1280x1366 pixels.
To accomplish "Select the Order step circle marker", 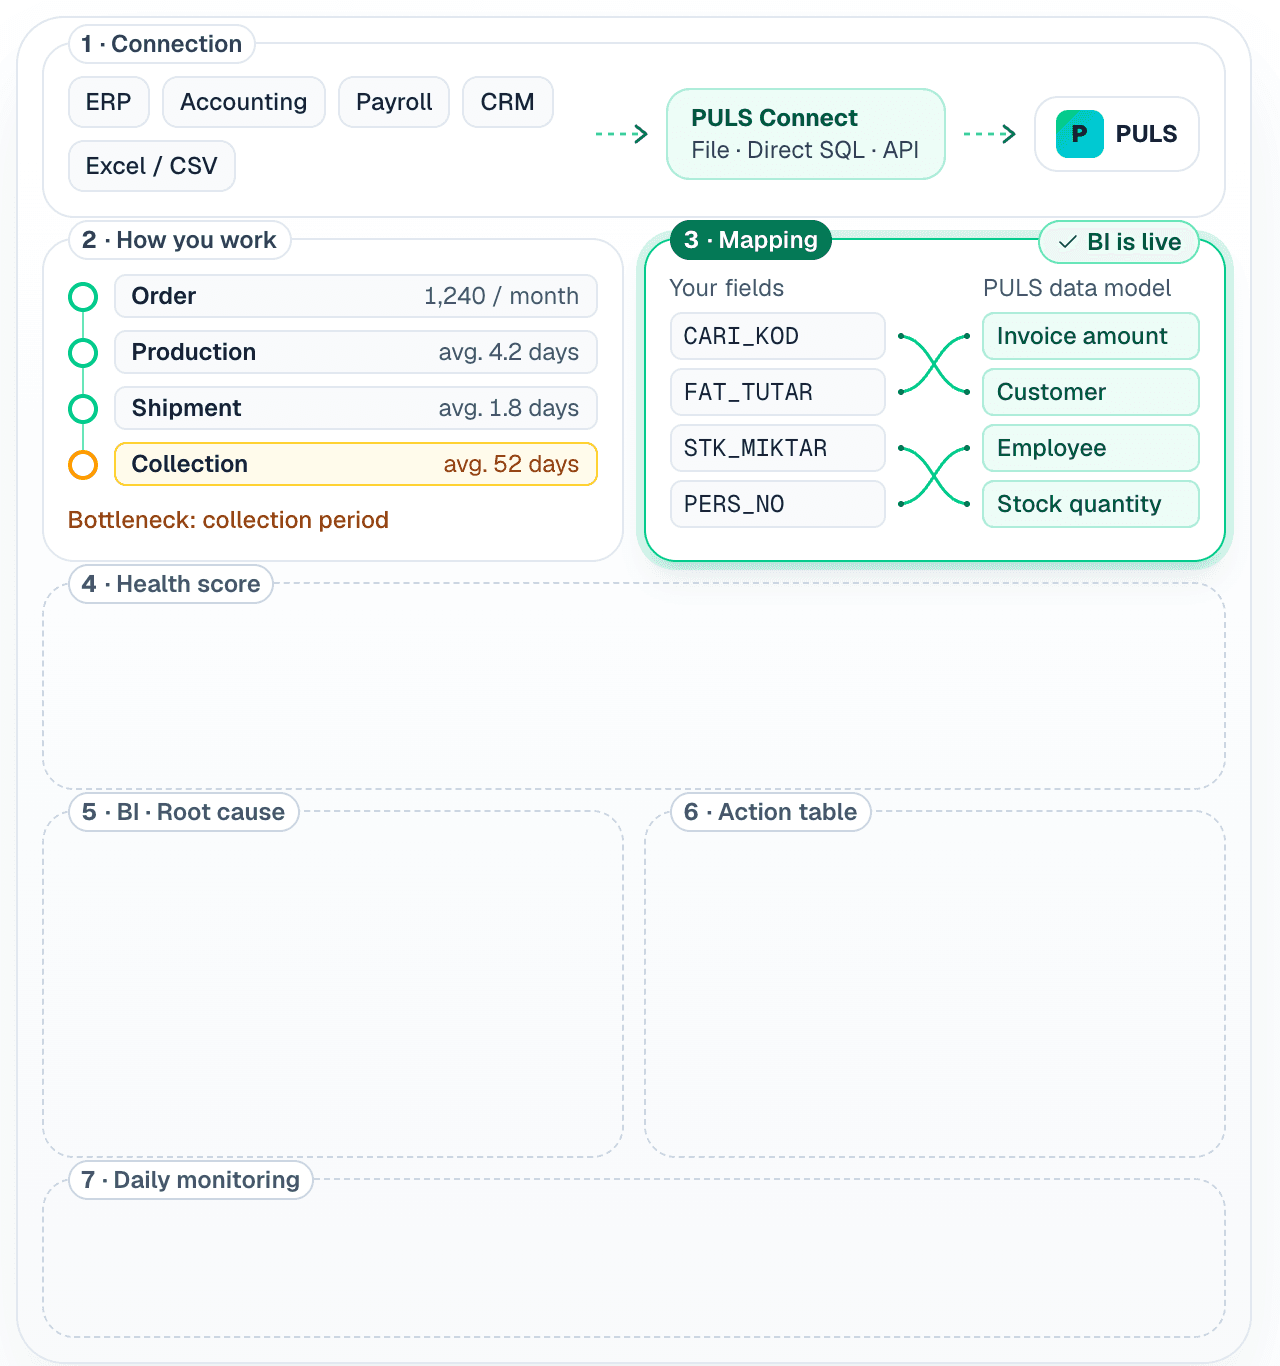I will [x=83, y=296].
